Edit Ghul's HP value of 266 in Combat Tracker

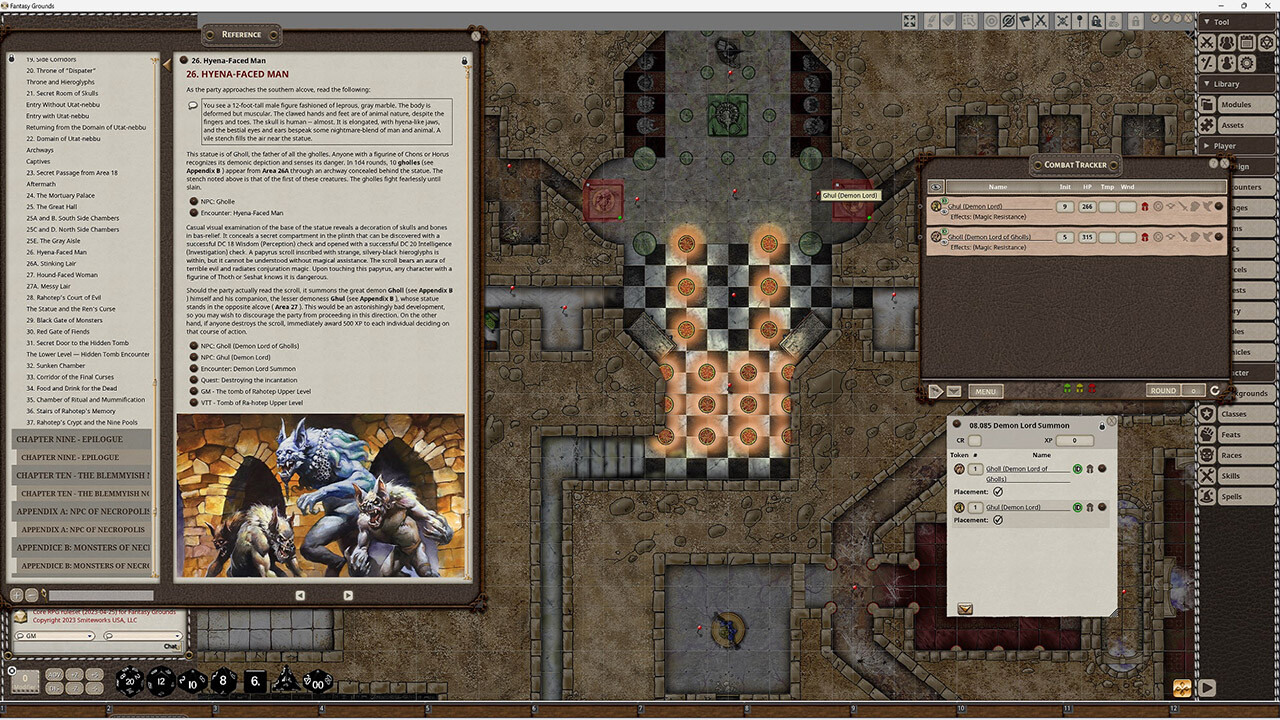click(1086, 206)
